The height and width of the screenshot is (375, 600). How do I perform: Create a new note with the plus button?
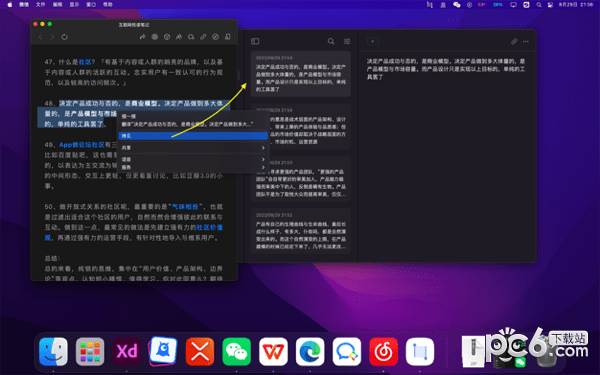click(372, 41)
